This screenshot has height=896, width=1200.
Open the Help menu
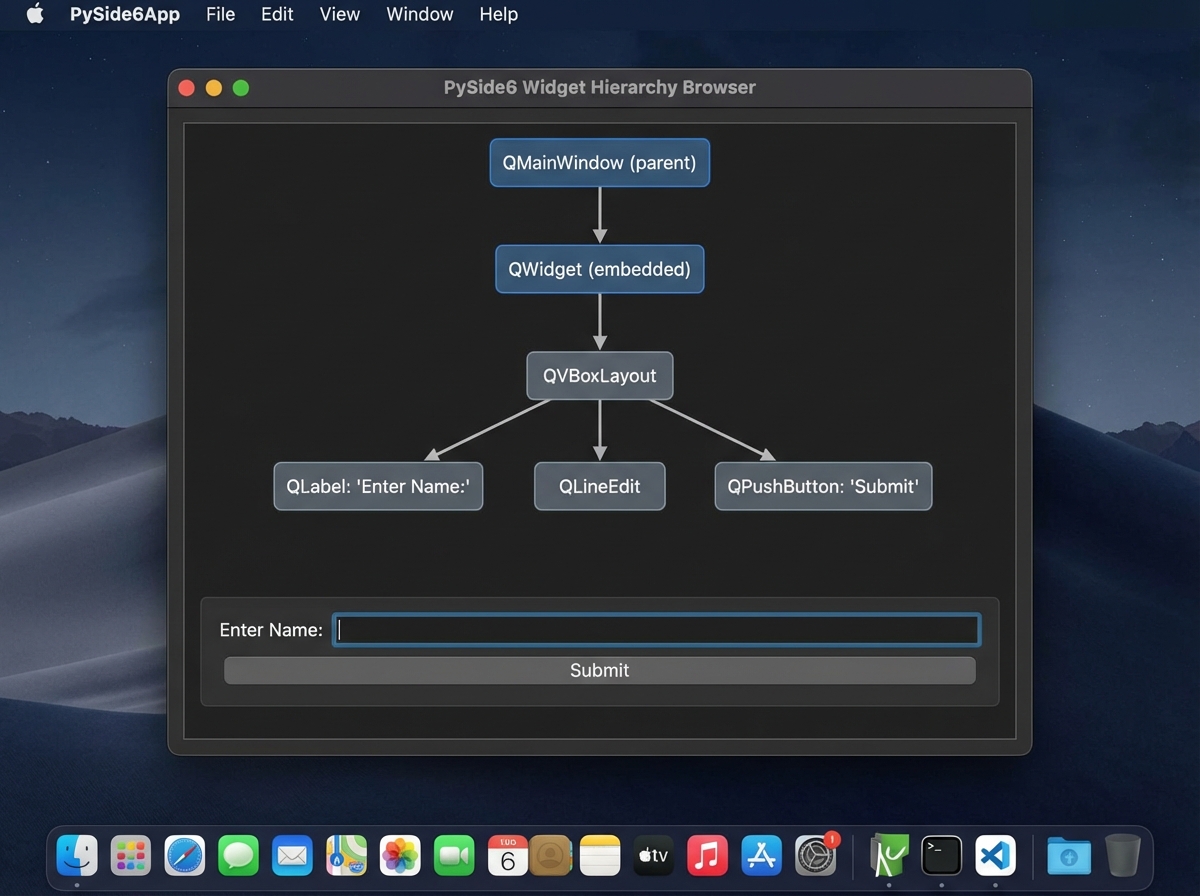point(498,14)
